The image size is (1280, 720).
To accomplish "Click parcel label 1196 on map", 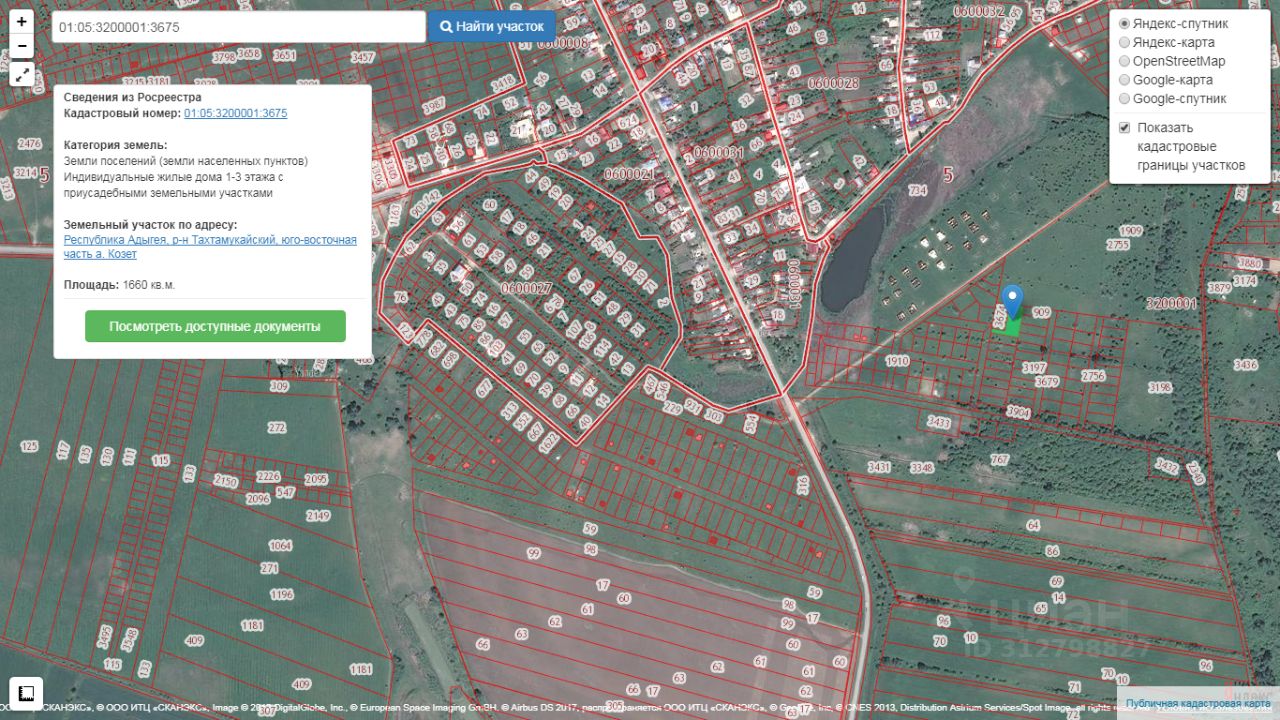I will click(x=282, y=594).
